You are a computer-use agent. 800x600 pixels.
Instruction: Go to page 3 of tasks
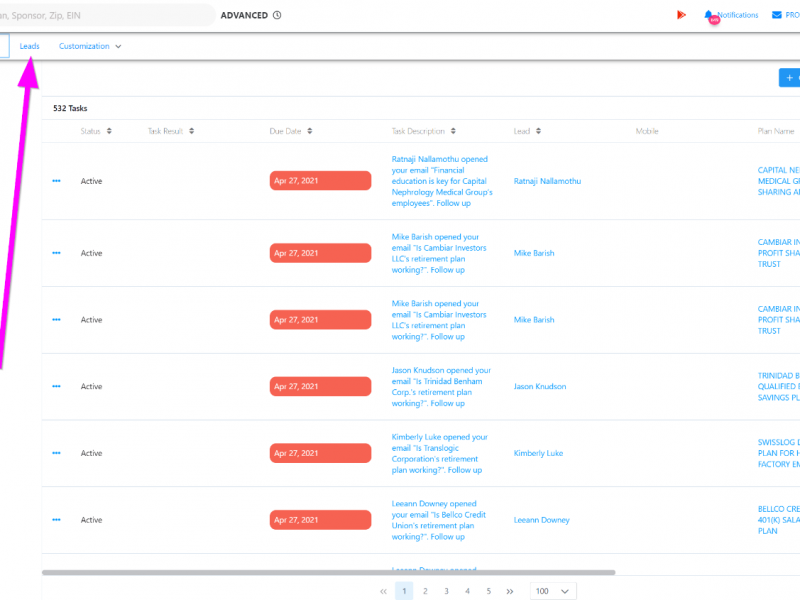(446, 591)
